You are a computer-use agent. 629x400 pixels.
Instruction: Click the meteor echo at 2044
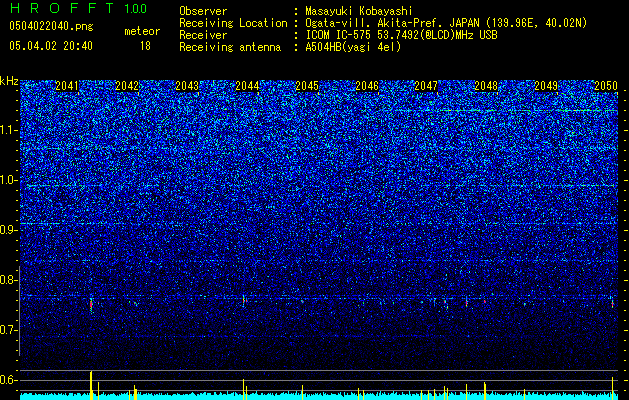pyautogui.click(x=243, y=300)
